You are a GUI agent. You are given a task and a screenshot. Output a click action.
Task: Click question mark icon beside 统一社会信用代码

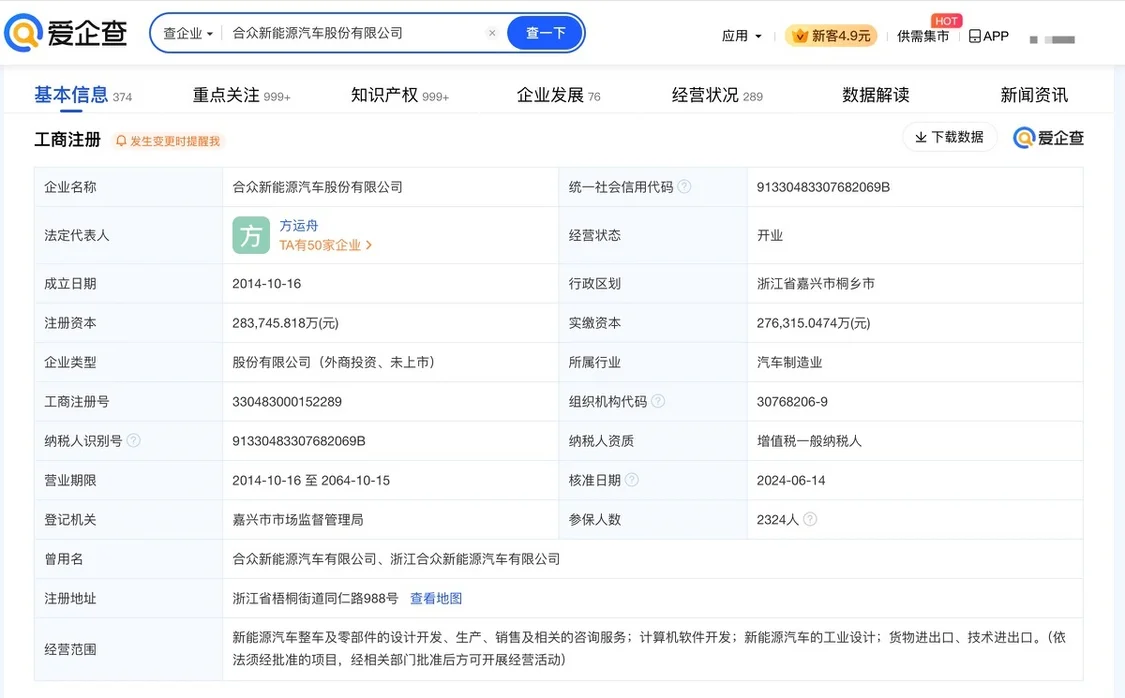(686, 186)
